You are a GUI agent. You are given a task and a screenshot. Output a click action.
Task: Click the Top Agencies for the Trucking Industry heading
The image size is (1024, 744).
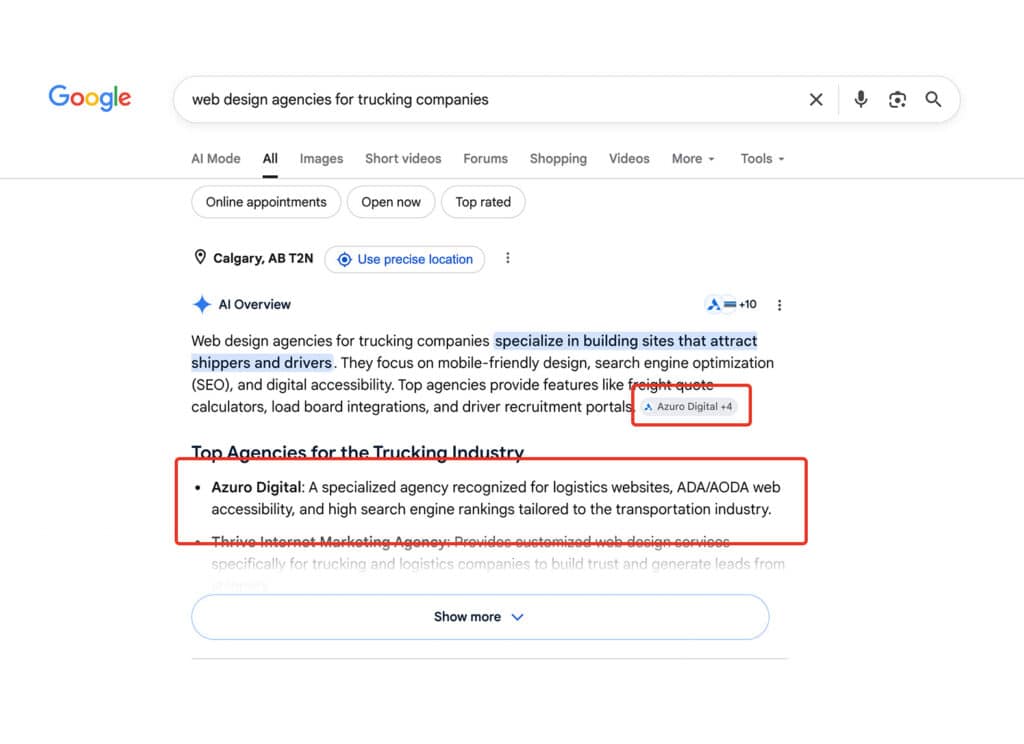pyautogui.click(x=358, y=452)
